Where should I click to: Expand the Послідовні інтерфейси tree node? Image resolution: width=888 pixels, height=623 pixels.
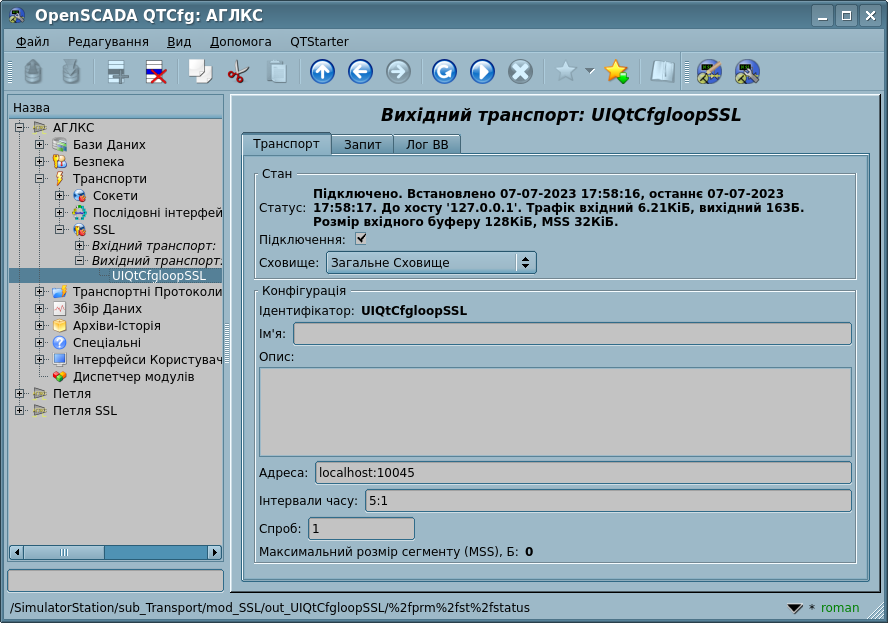59,212
